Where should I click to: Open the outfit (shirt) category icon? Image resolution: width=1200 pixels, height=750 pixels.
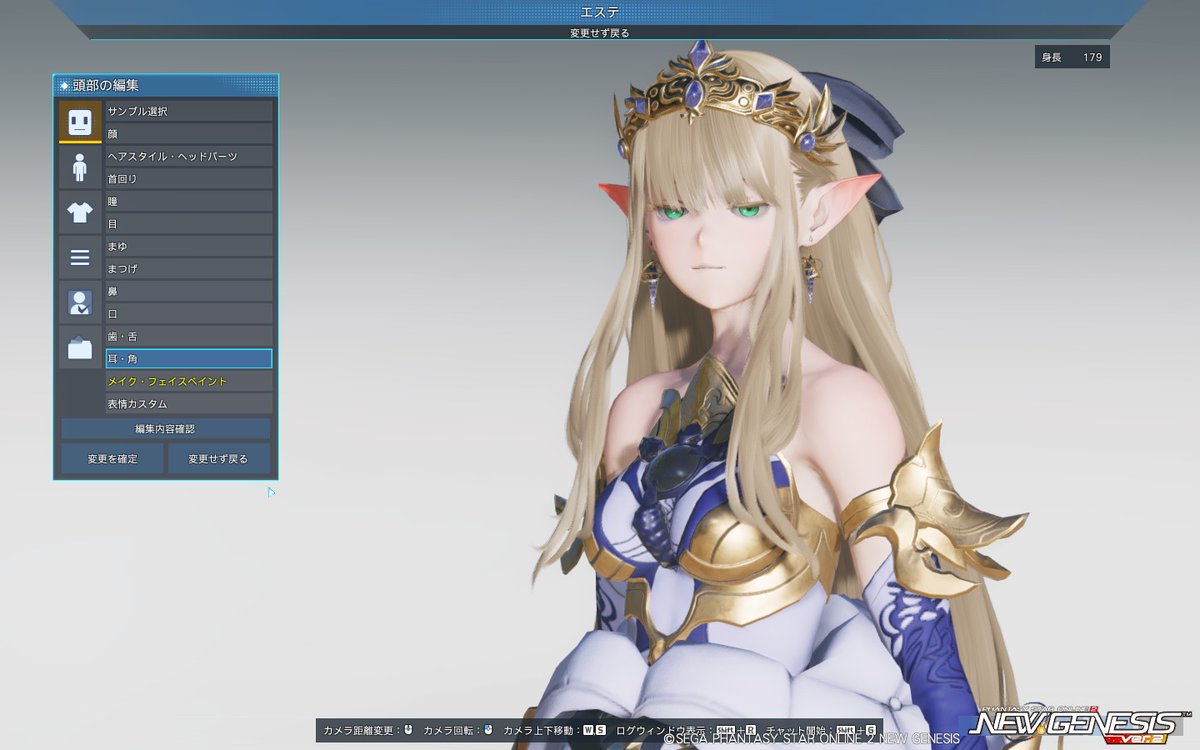tap(80, 212)
